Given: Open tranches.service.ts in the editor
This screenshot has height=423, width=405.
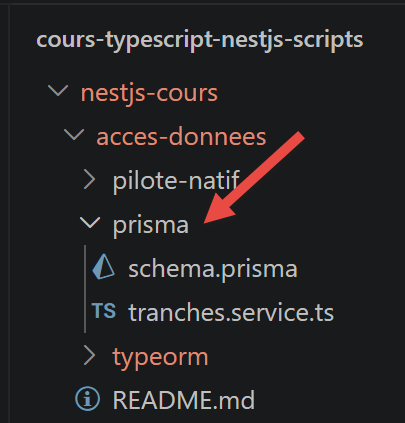Looking at the screenshot, I should (x=231, y=313).
